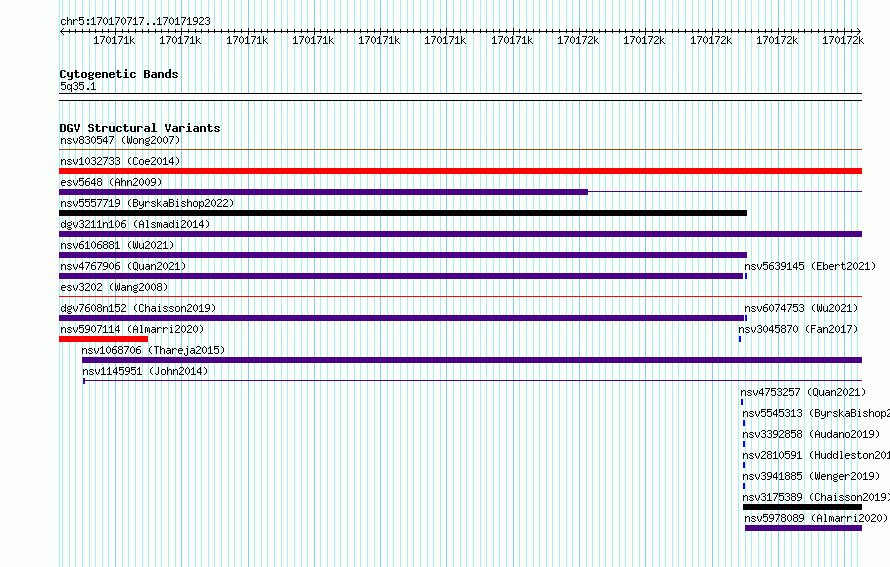
Task: Open nsv4753257 (Quan2021) label
Action: tap(803, 392)
